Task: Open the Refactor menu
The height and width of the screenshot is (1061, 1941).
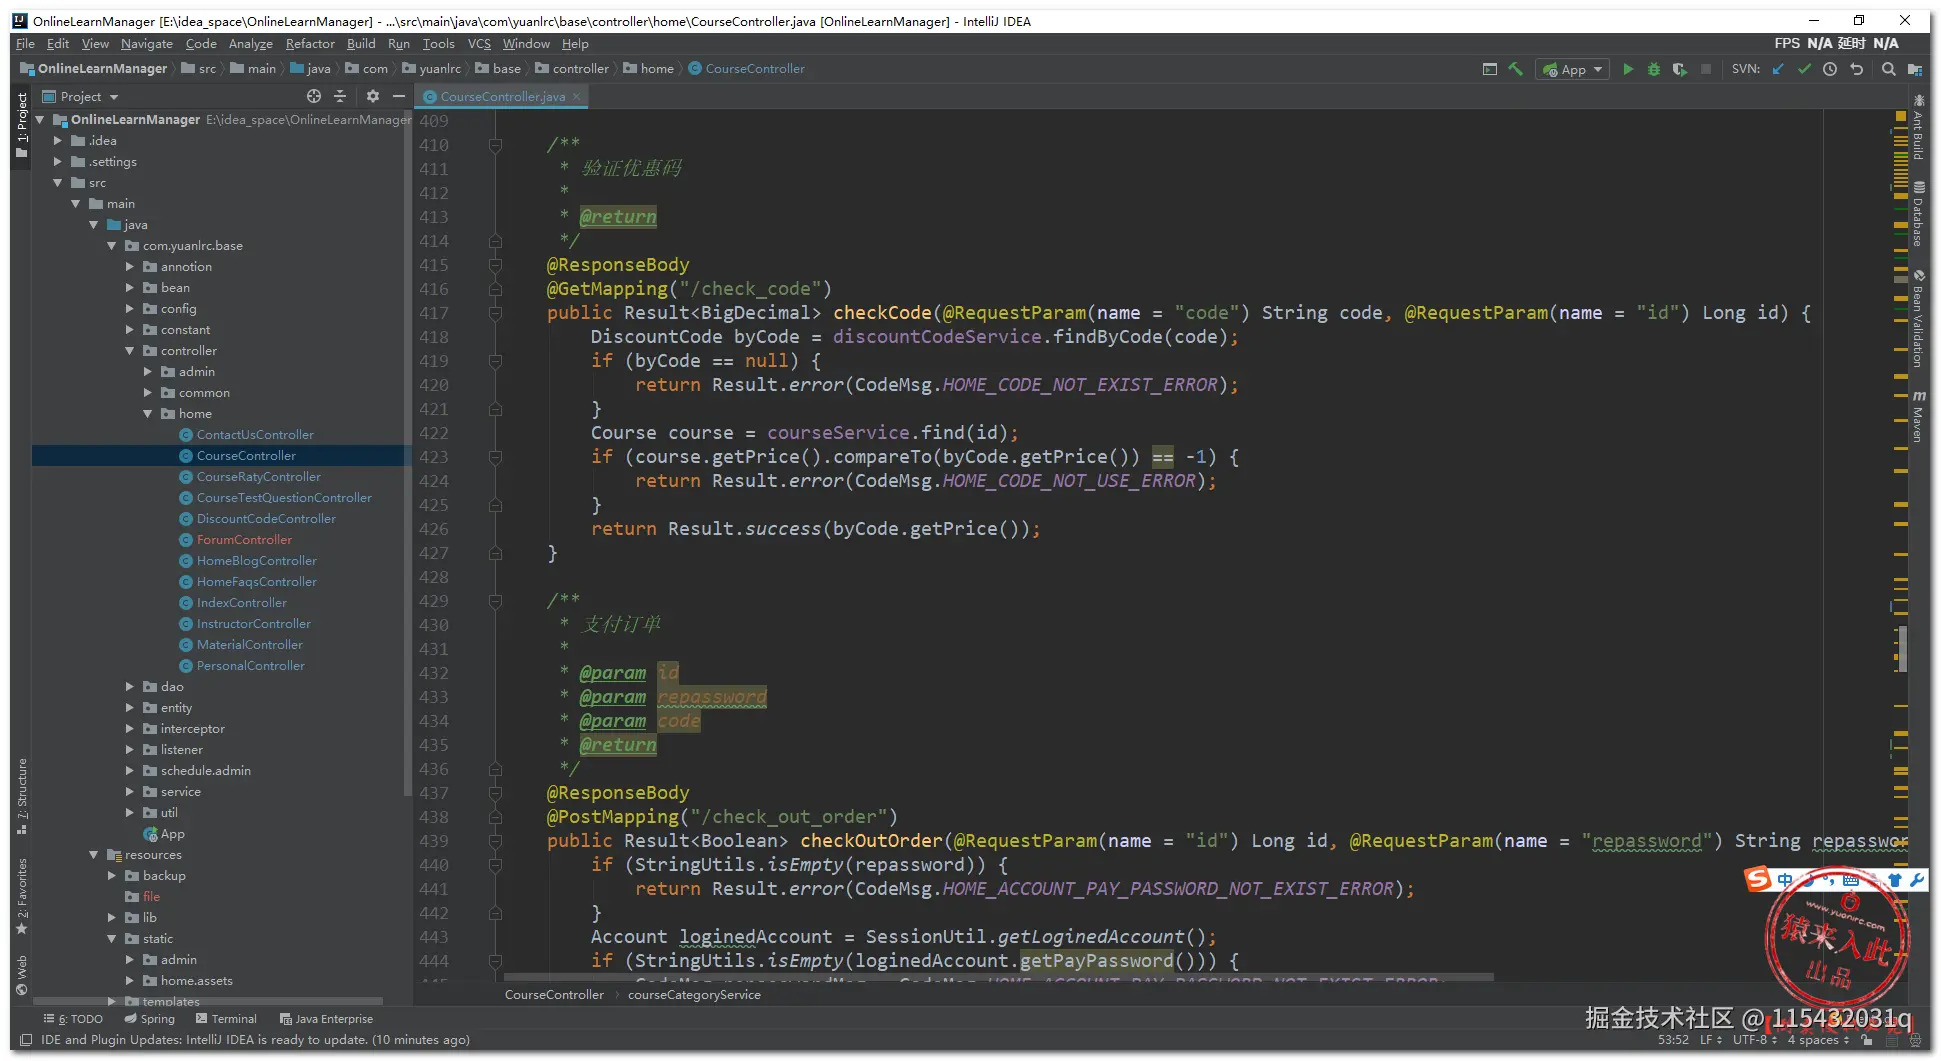Action: point(310,44)
